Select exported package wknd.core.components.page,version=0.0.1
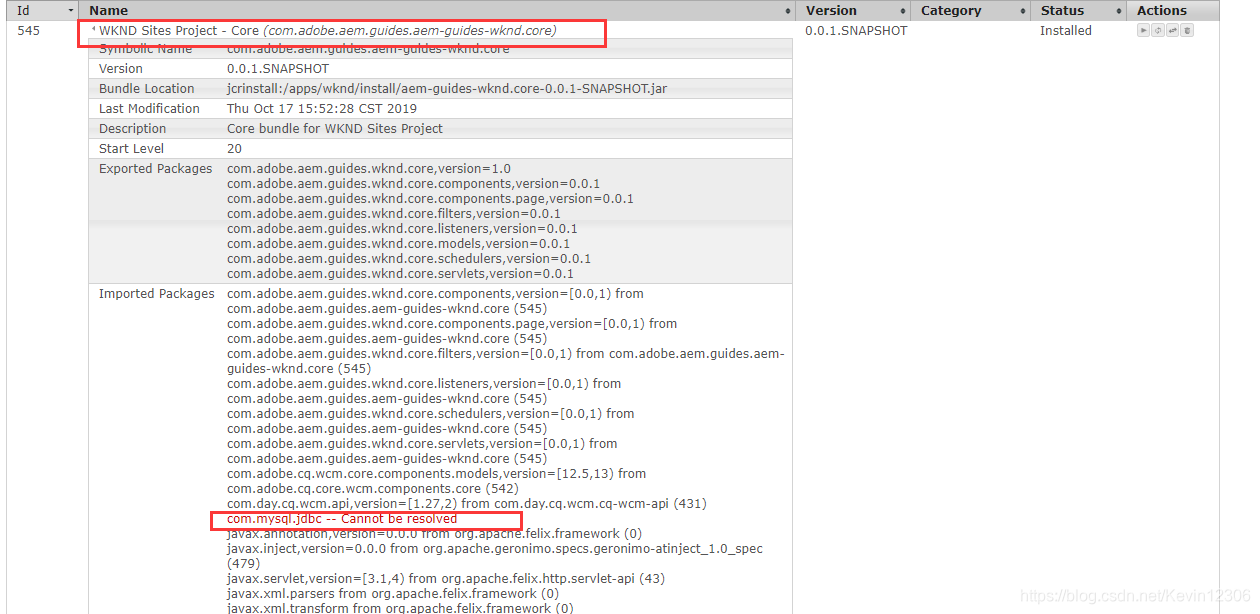1260x614 pixels. [x=431, y=199]
